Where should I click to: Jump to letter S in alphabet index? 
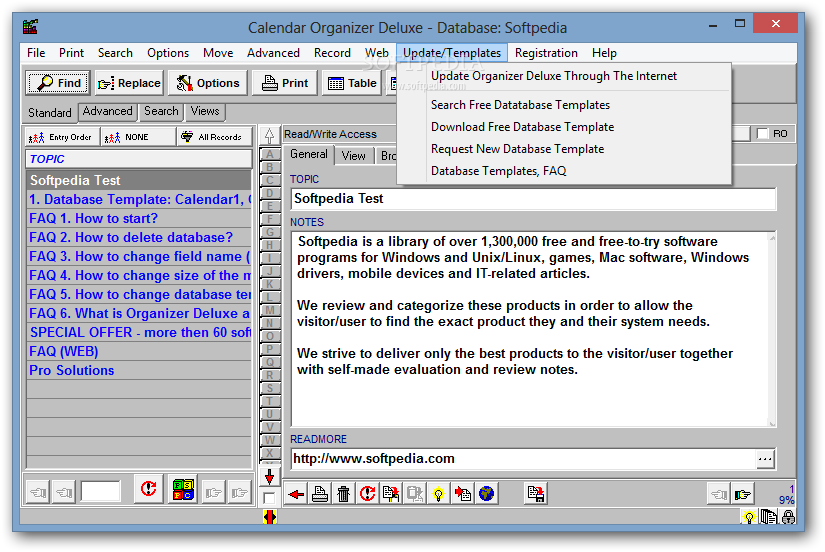coord(269,388)
